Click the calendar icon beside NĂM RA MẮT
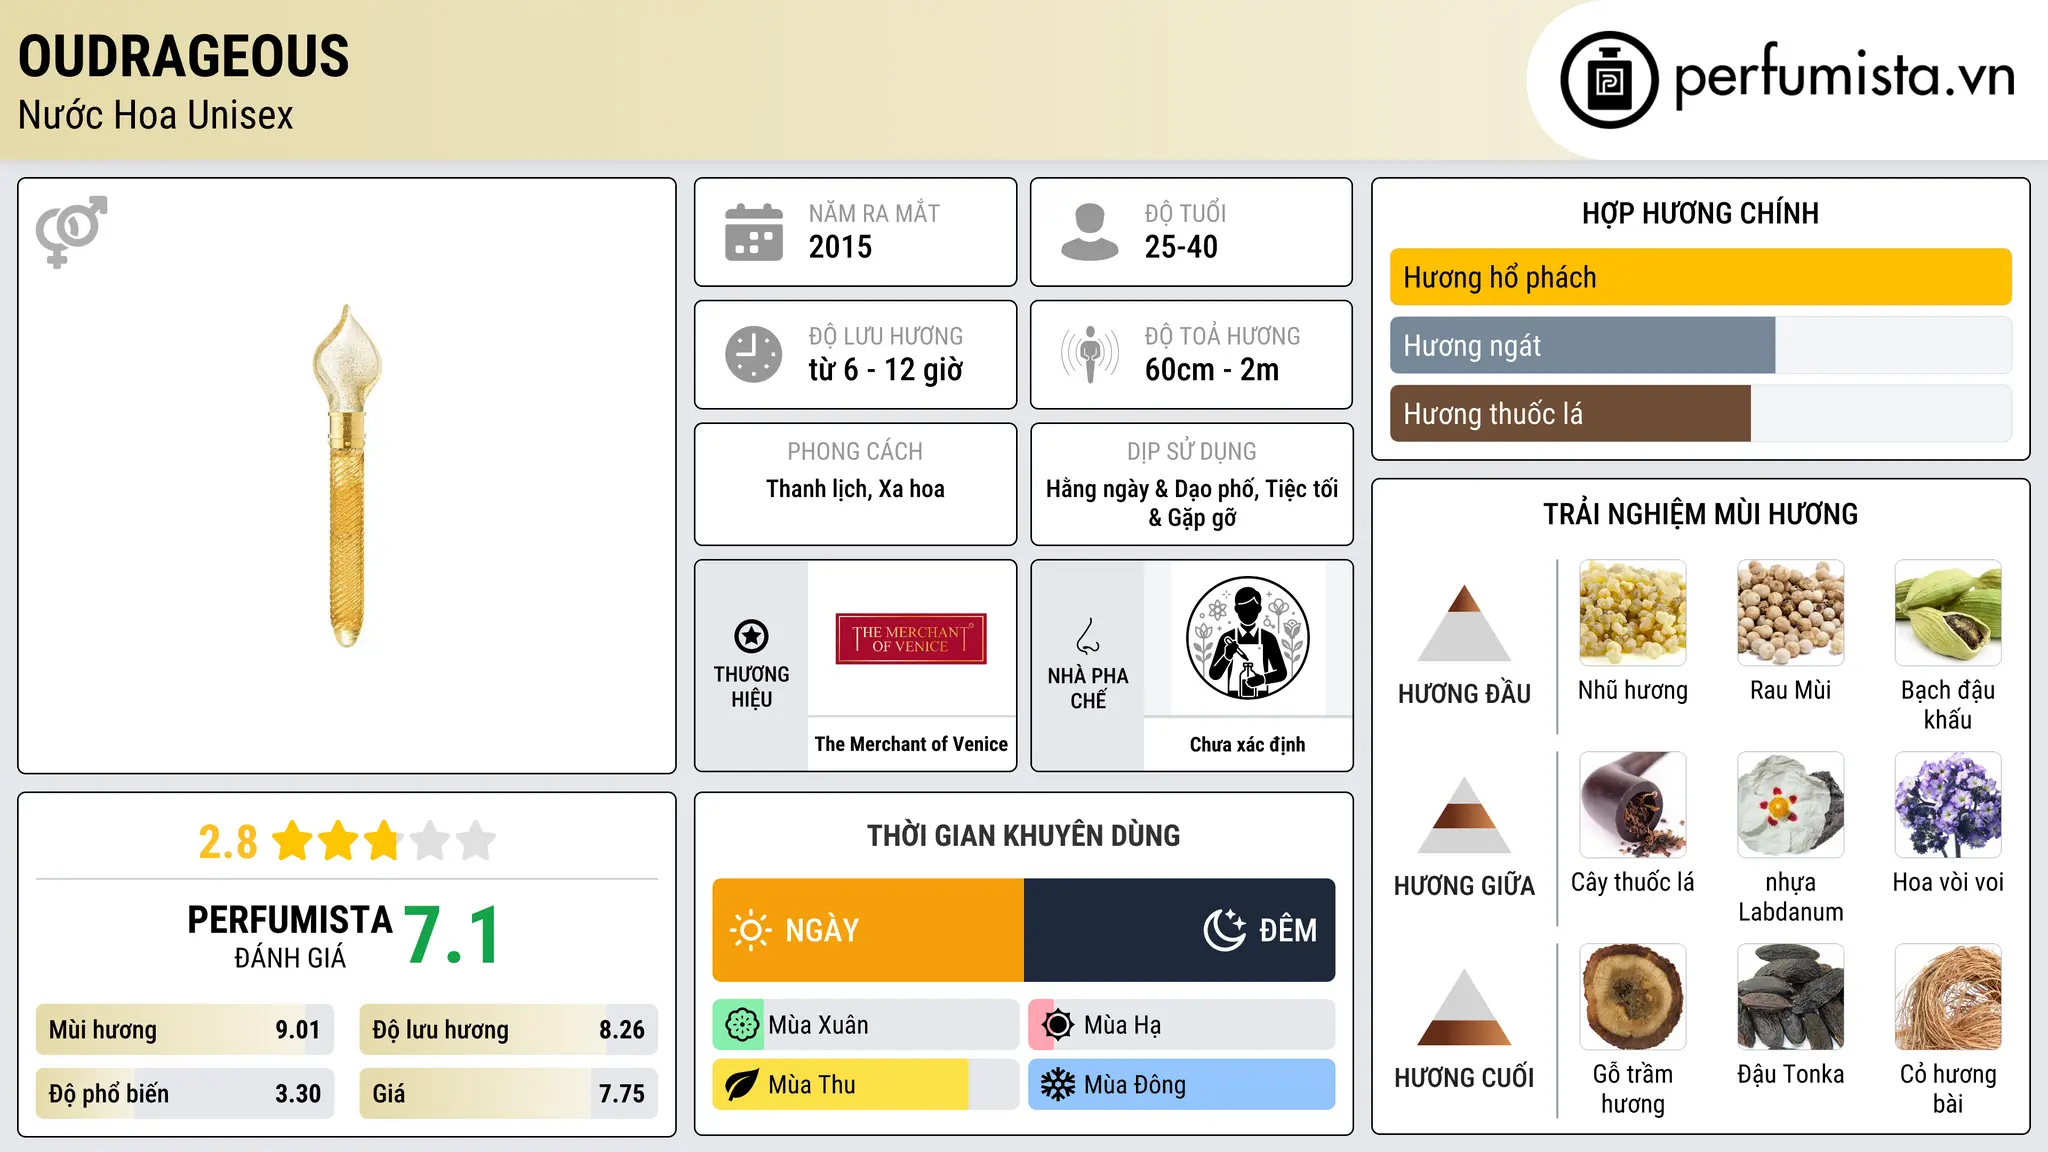2048x1152 pixels. (x=754, y=232)
